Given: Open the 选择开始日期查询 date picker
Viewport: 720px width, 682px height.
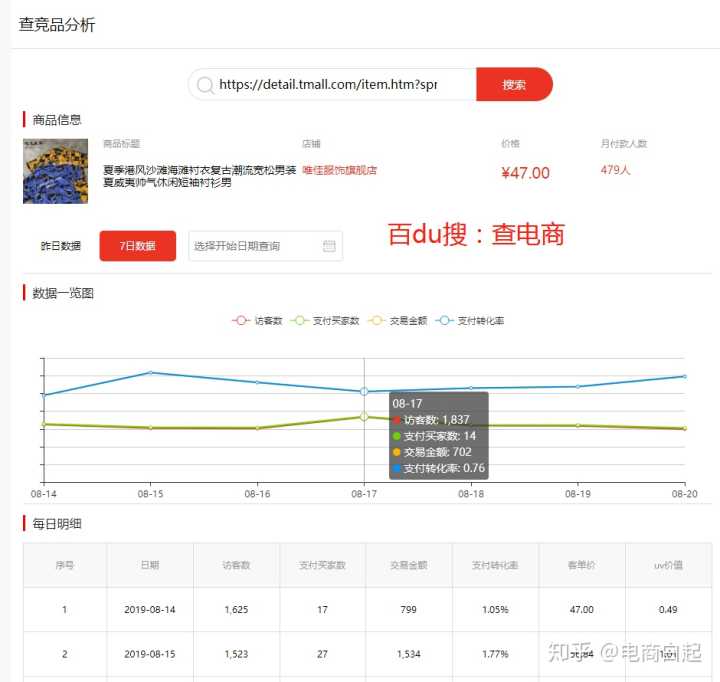Looking at the screenshot, I should pos(255,246).
